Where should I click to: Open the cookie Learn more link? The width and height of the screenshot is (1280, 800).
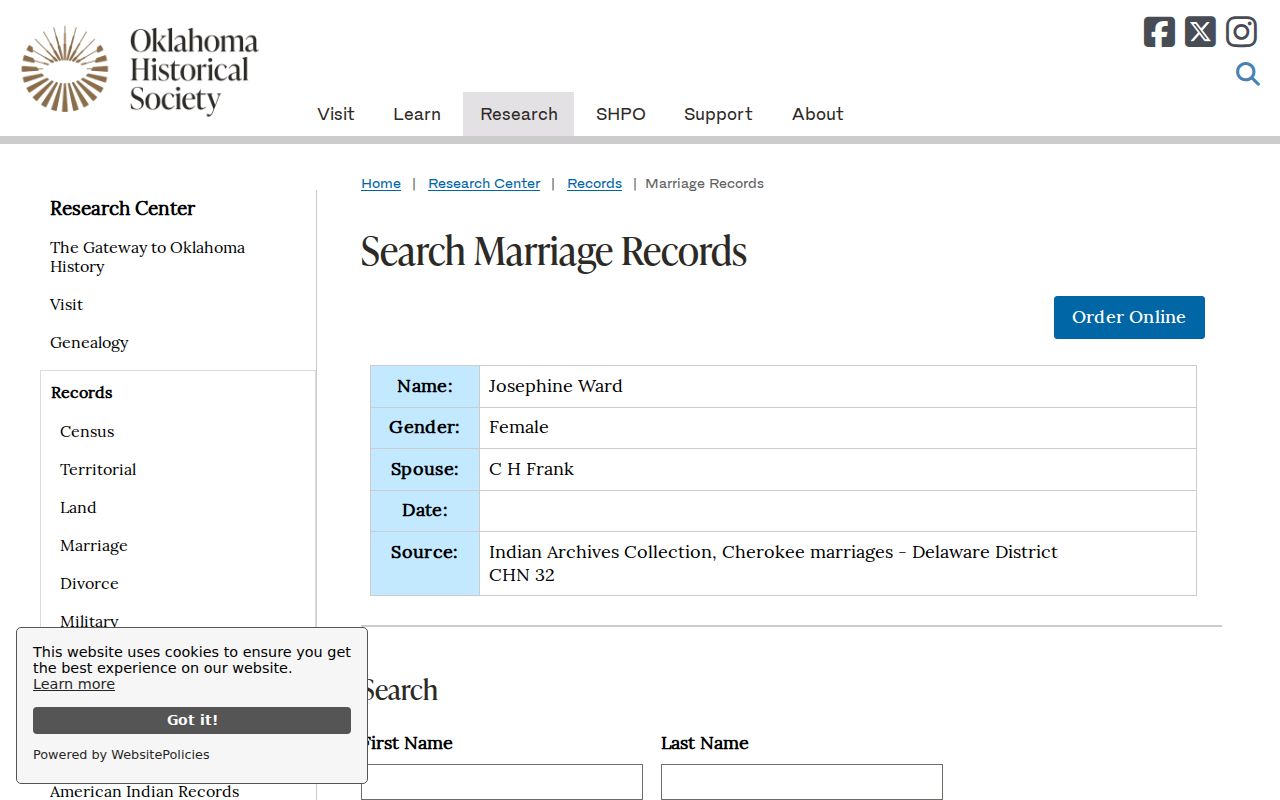[74, 684]
